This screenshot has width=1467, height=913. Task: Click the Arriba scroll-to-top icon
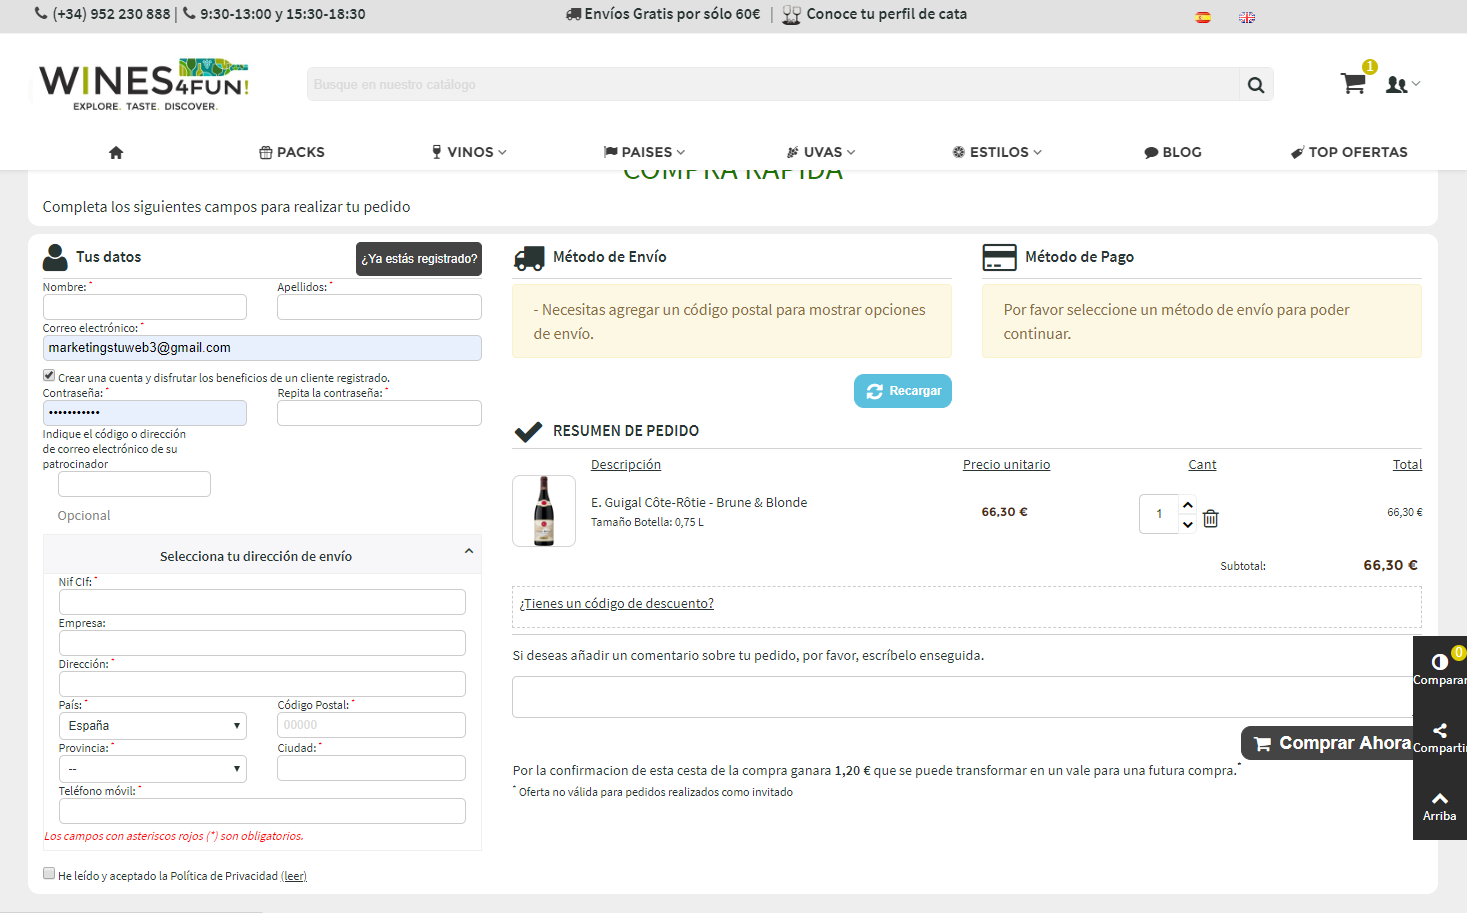[1440, 806]
